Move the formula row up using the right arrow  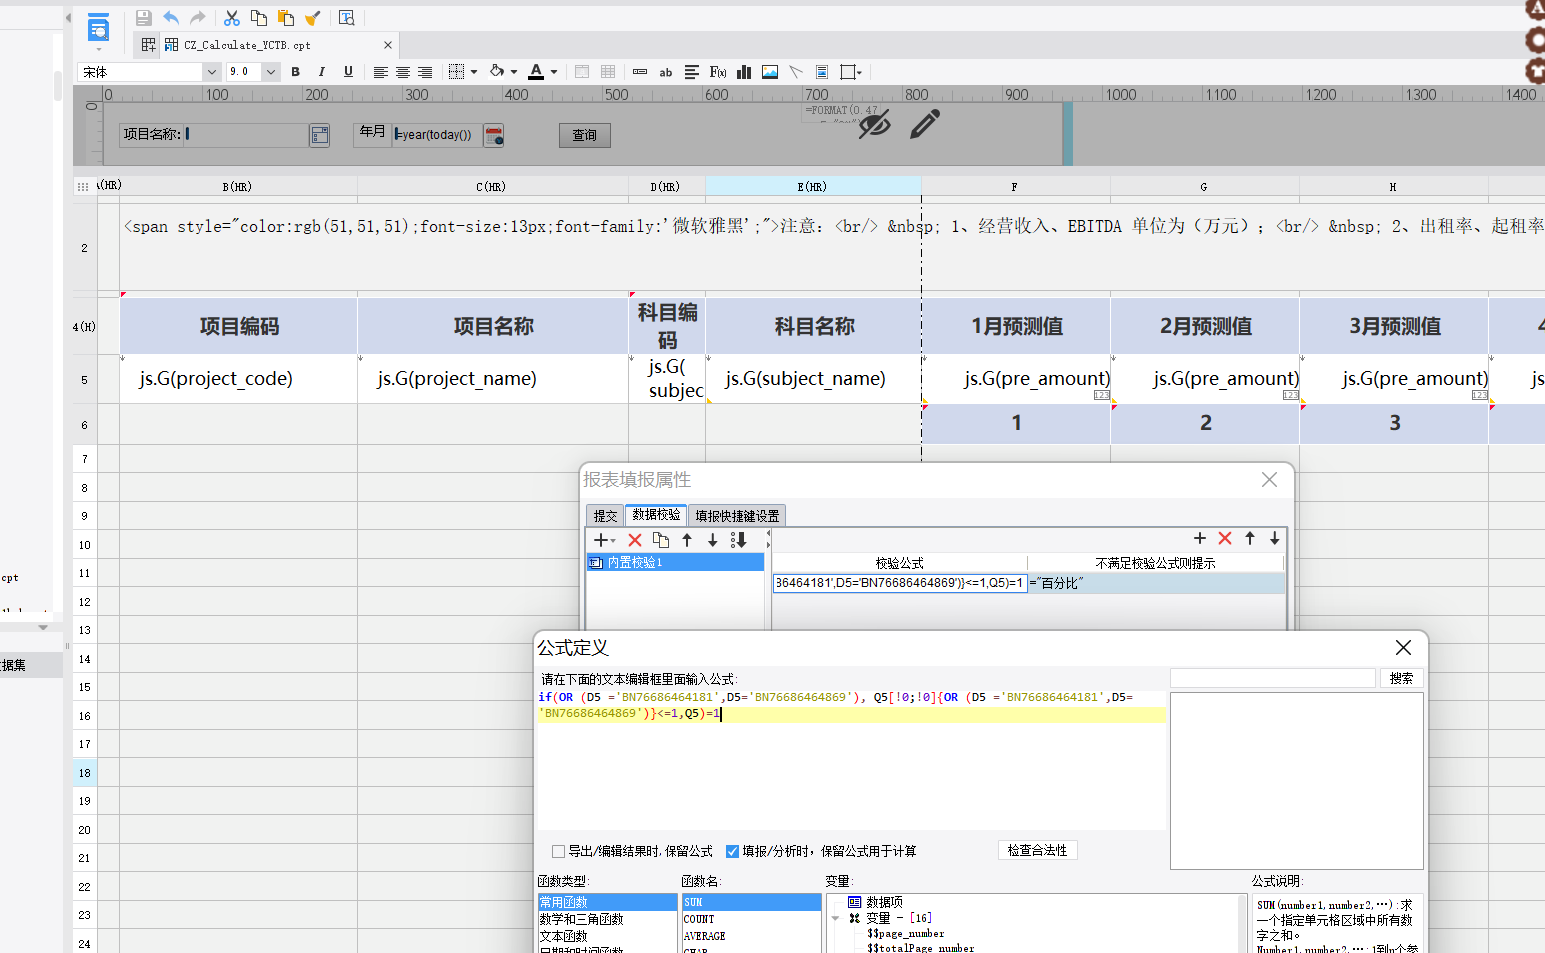[x=1250, y=538]
